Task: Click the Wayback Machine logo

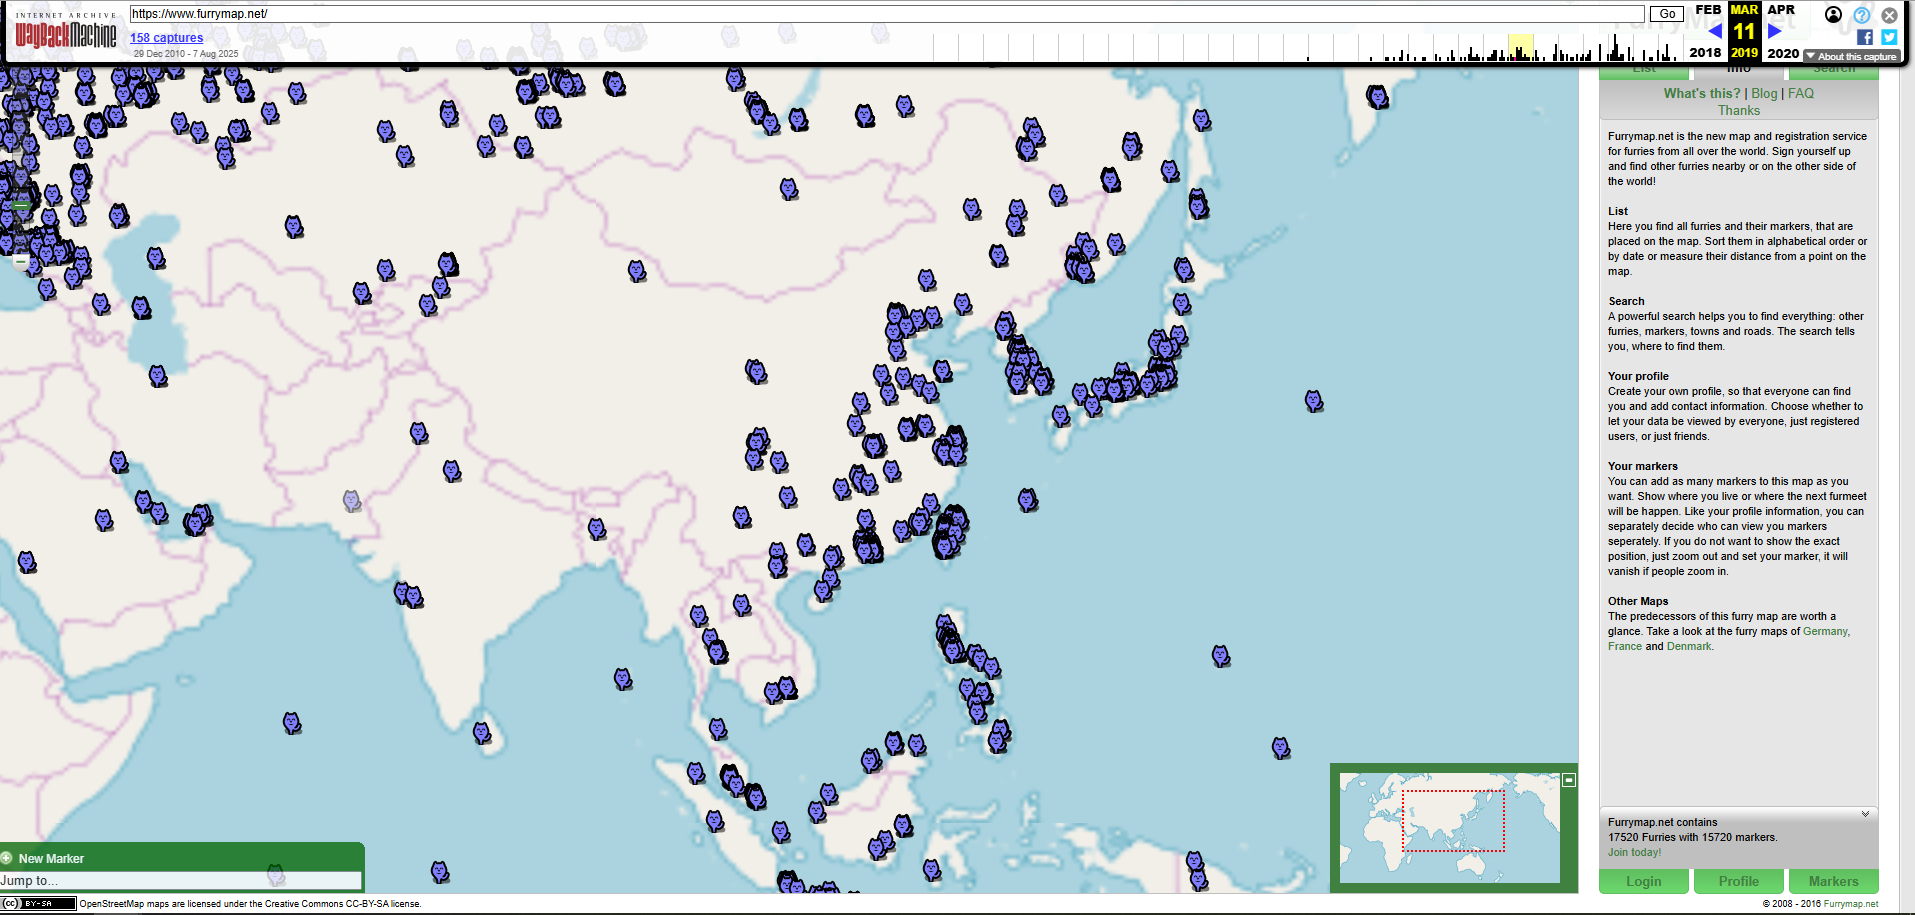Action: [65, 32]
